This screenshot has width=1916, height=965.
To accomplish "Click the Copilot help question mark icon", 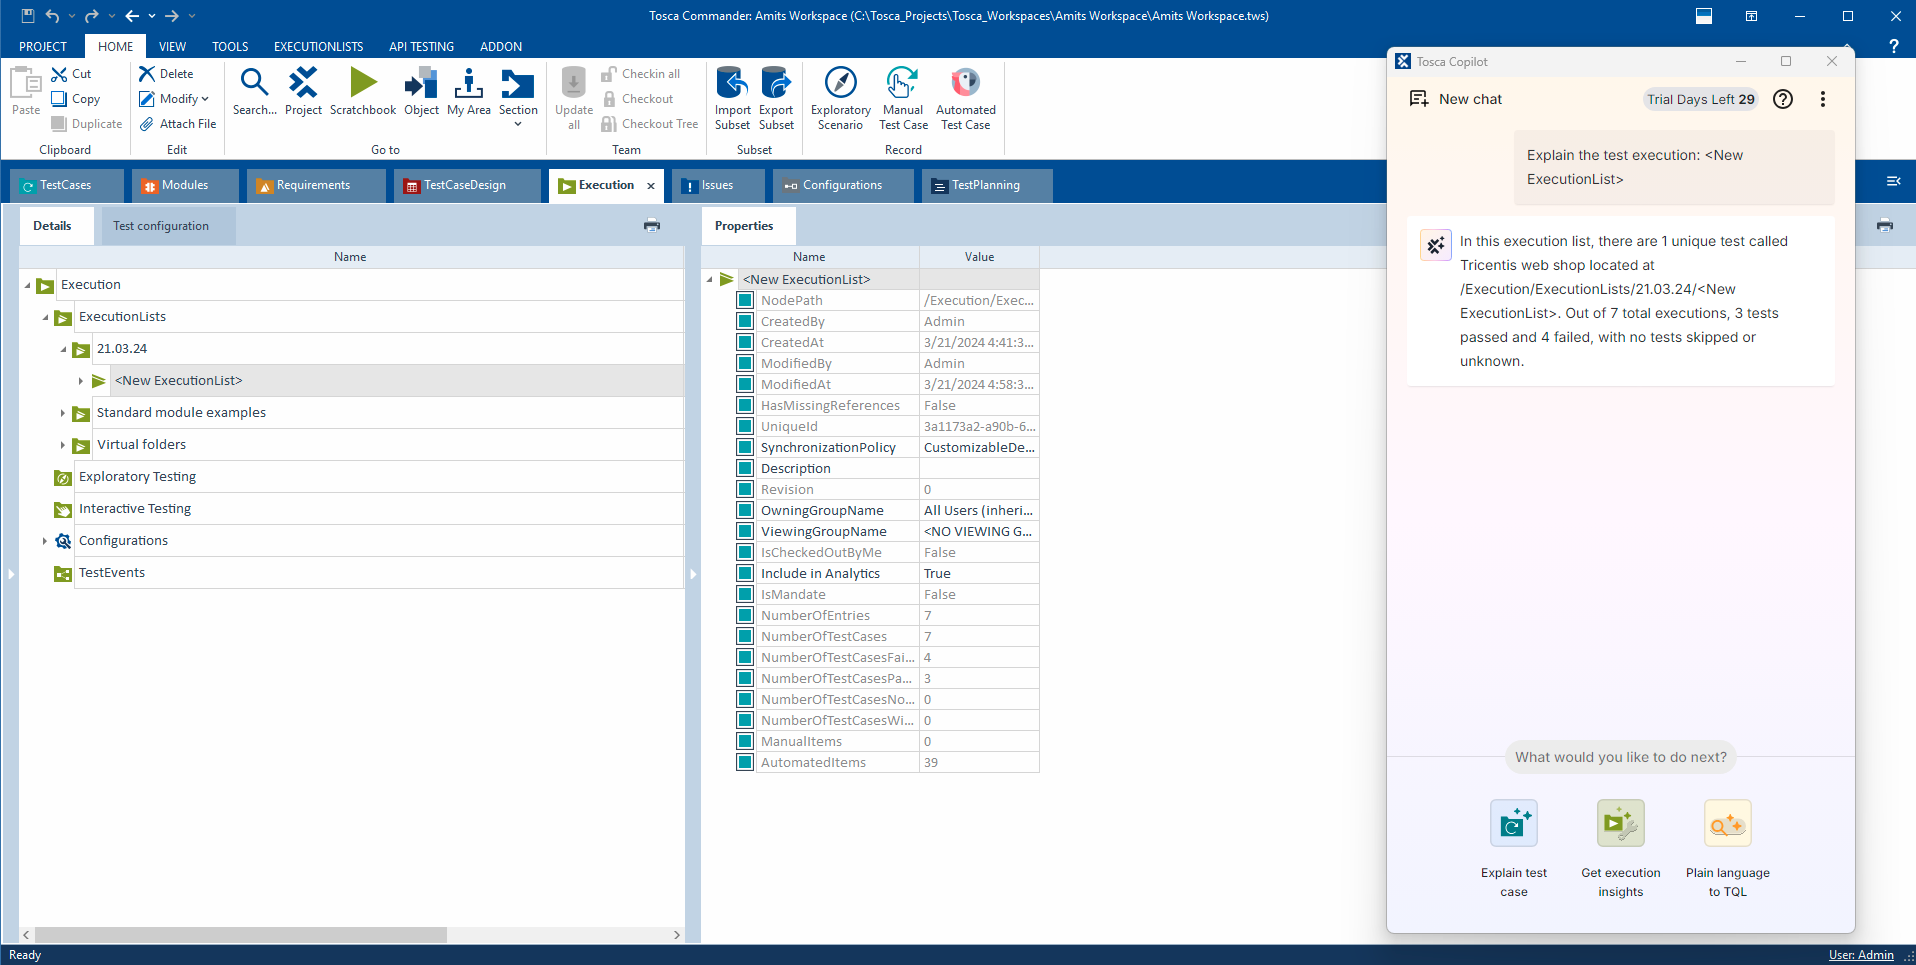I will (x=1783, y=99).
